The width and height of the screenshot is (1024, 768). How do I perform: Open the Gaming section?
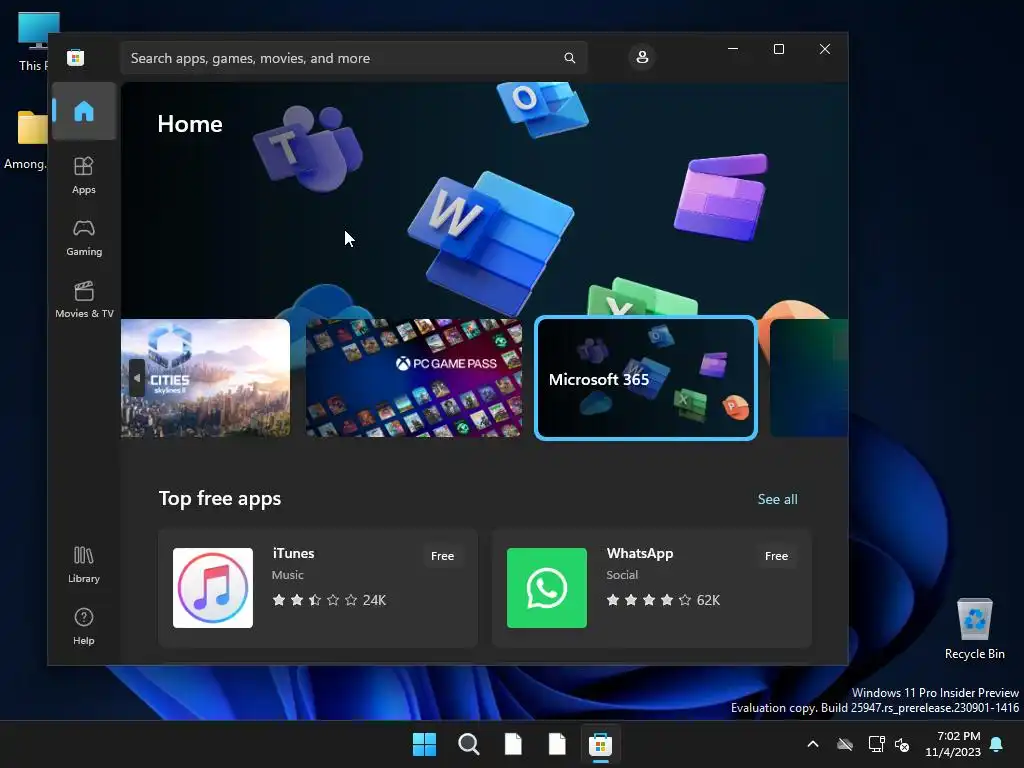(x=84, y=238)
